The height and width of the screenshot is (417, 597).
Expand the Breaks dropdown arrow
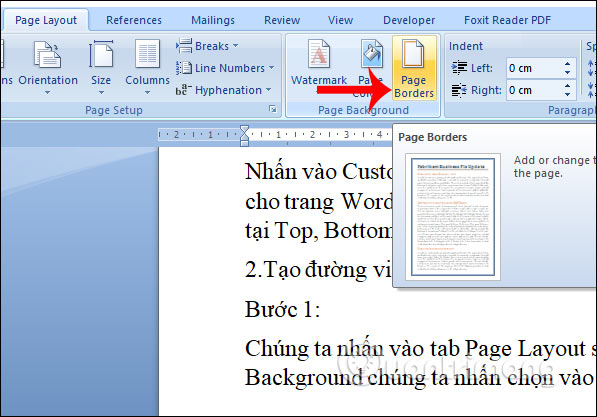click(236, 46)
